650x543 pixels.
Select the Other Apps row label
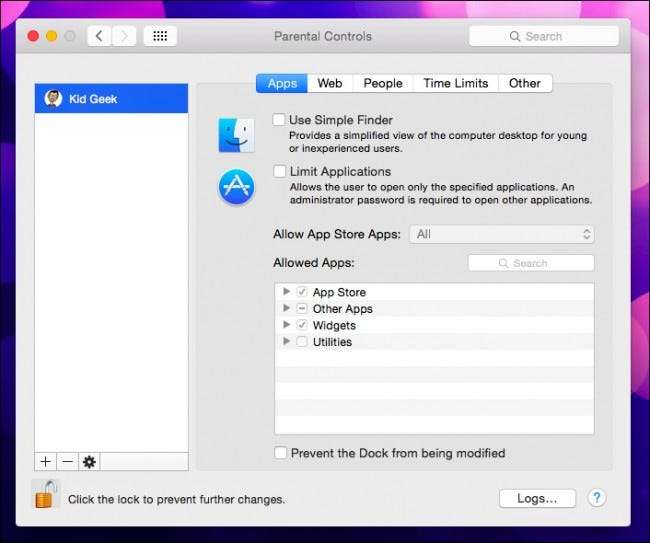343,309
